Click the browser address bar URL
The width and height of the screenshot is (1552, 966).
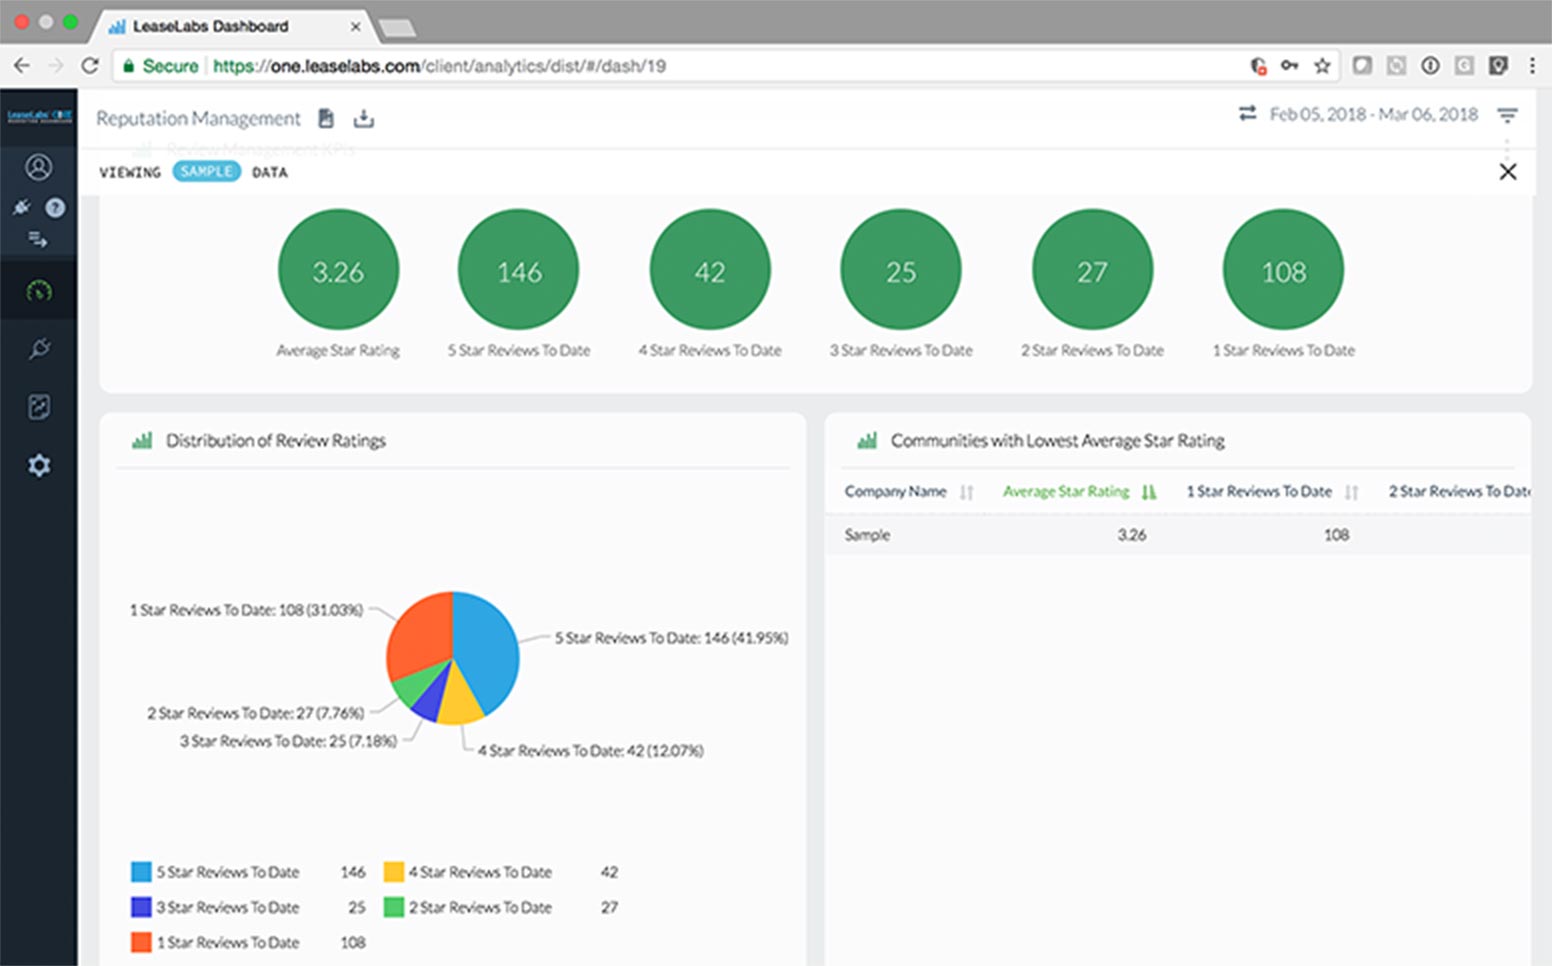(x=440, y=66)
